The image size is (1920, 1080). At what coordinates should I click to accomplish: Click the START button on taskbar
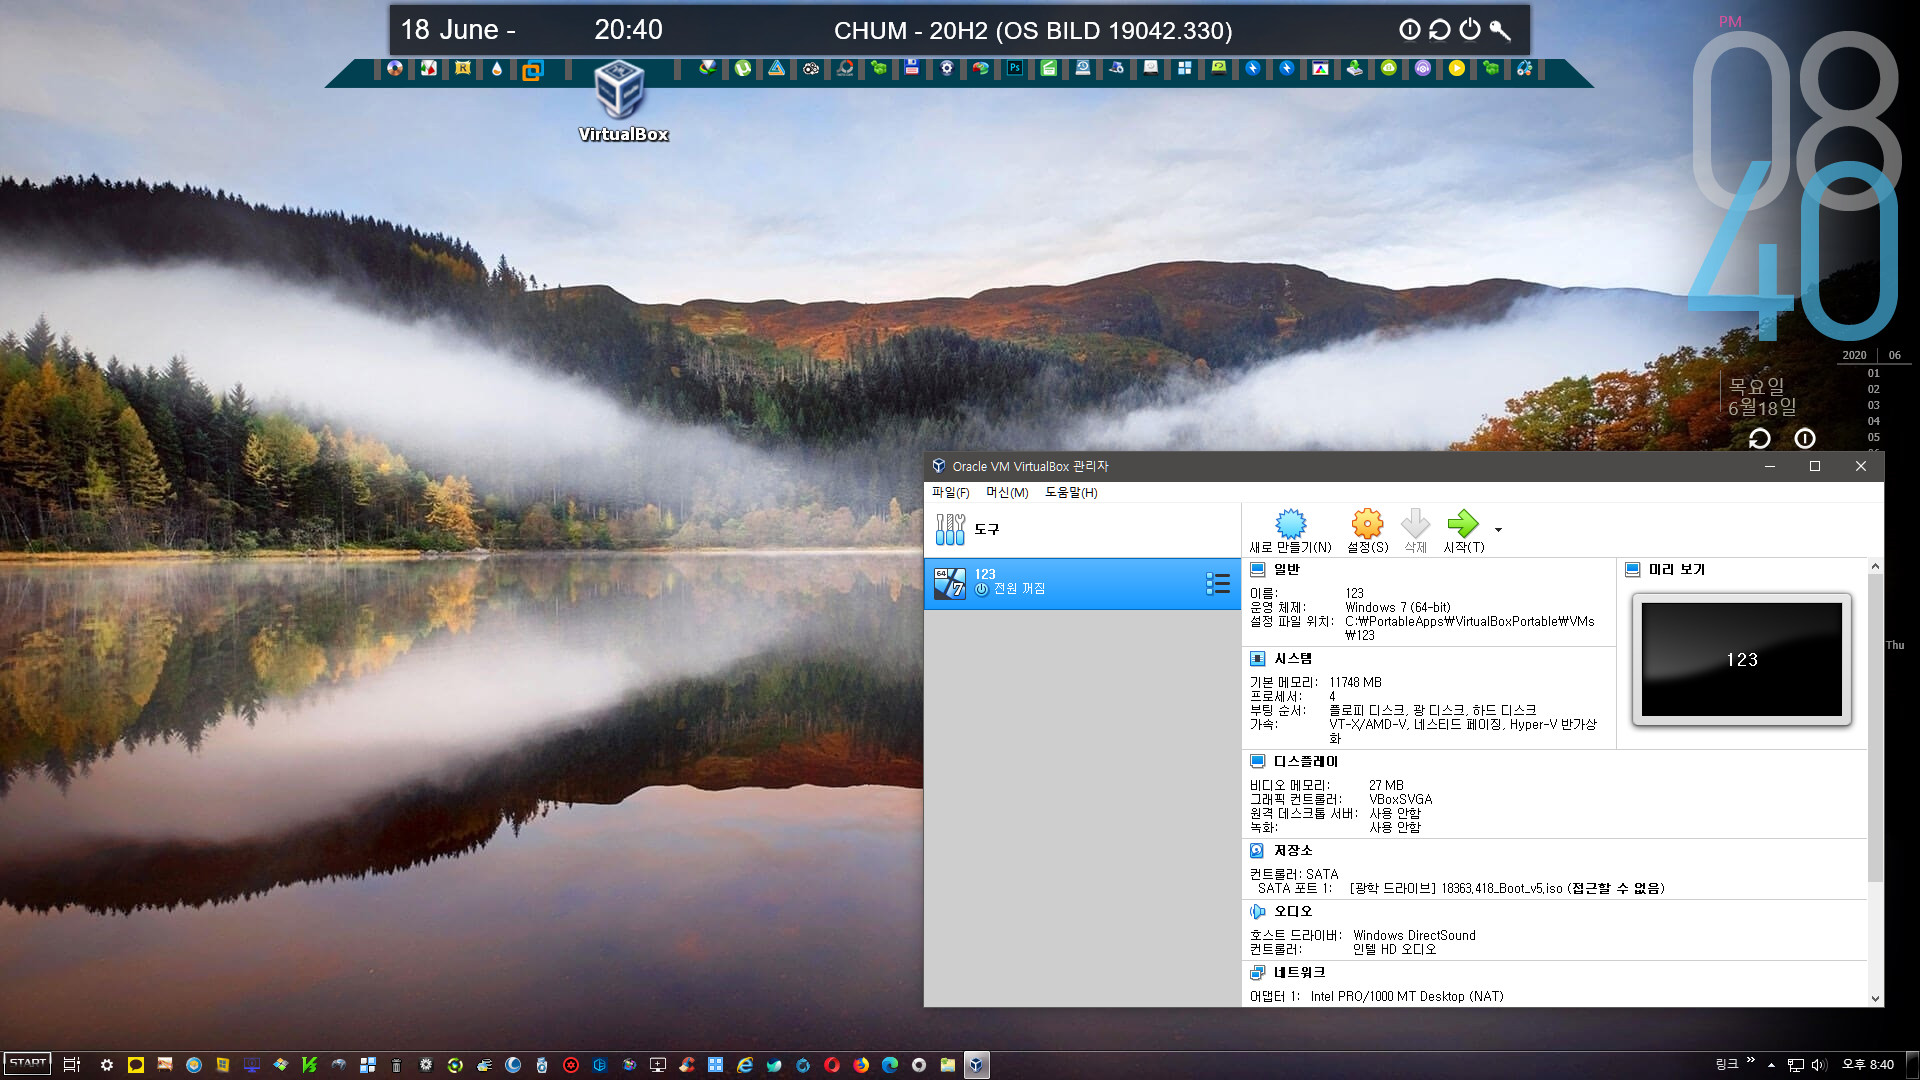point(28,1064)
